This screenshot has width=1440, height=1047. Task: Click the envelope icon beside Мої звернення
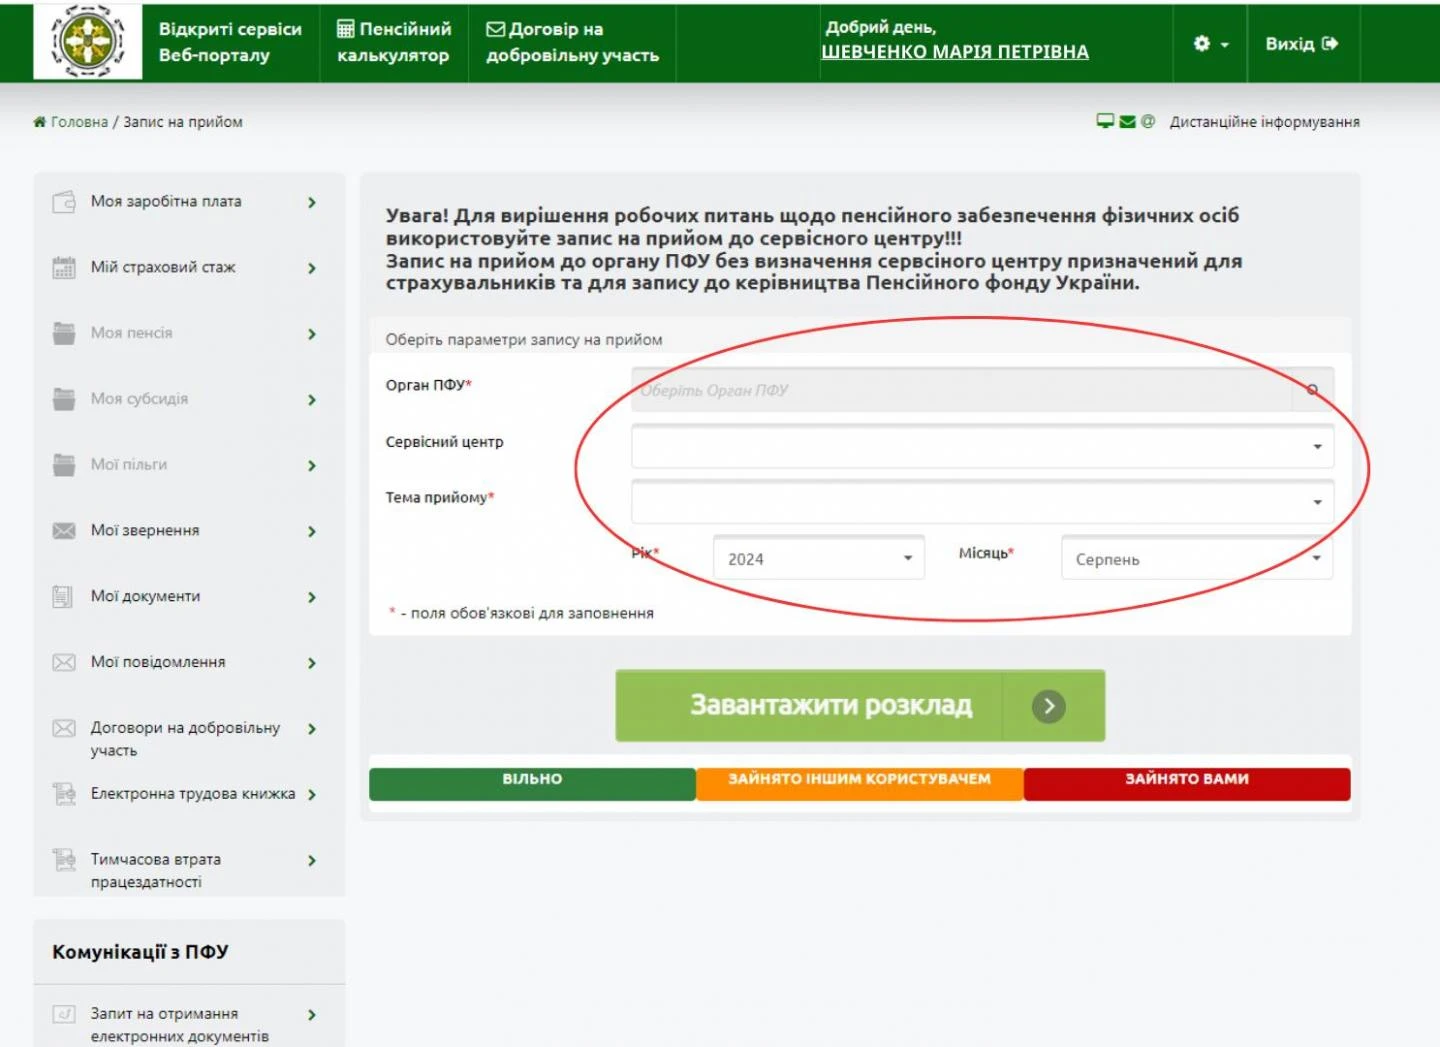64,531
